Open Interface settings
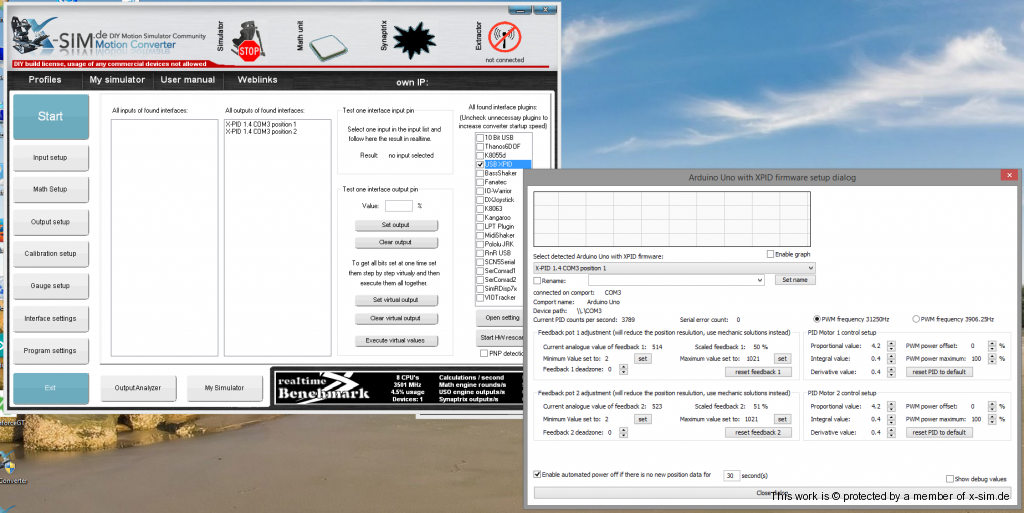 (50, 319)
